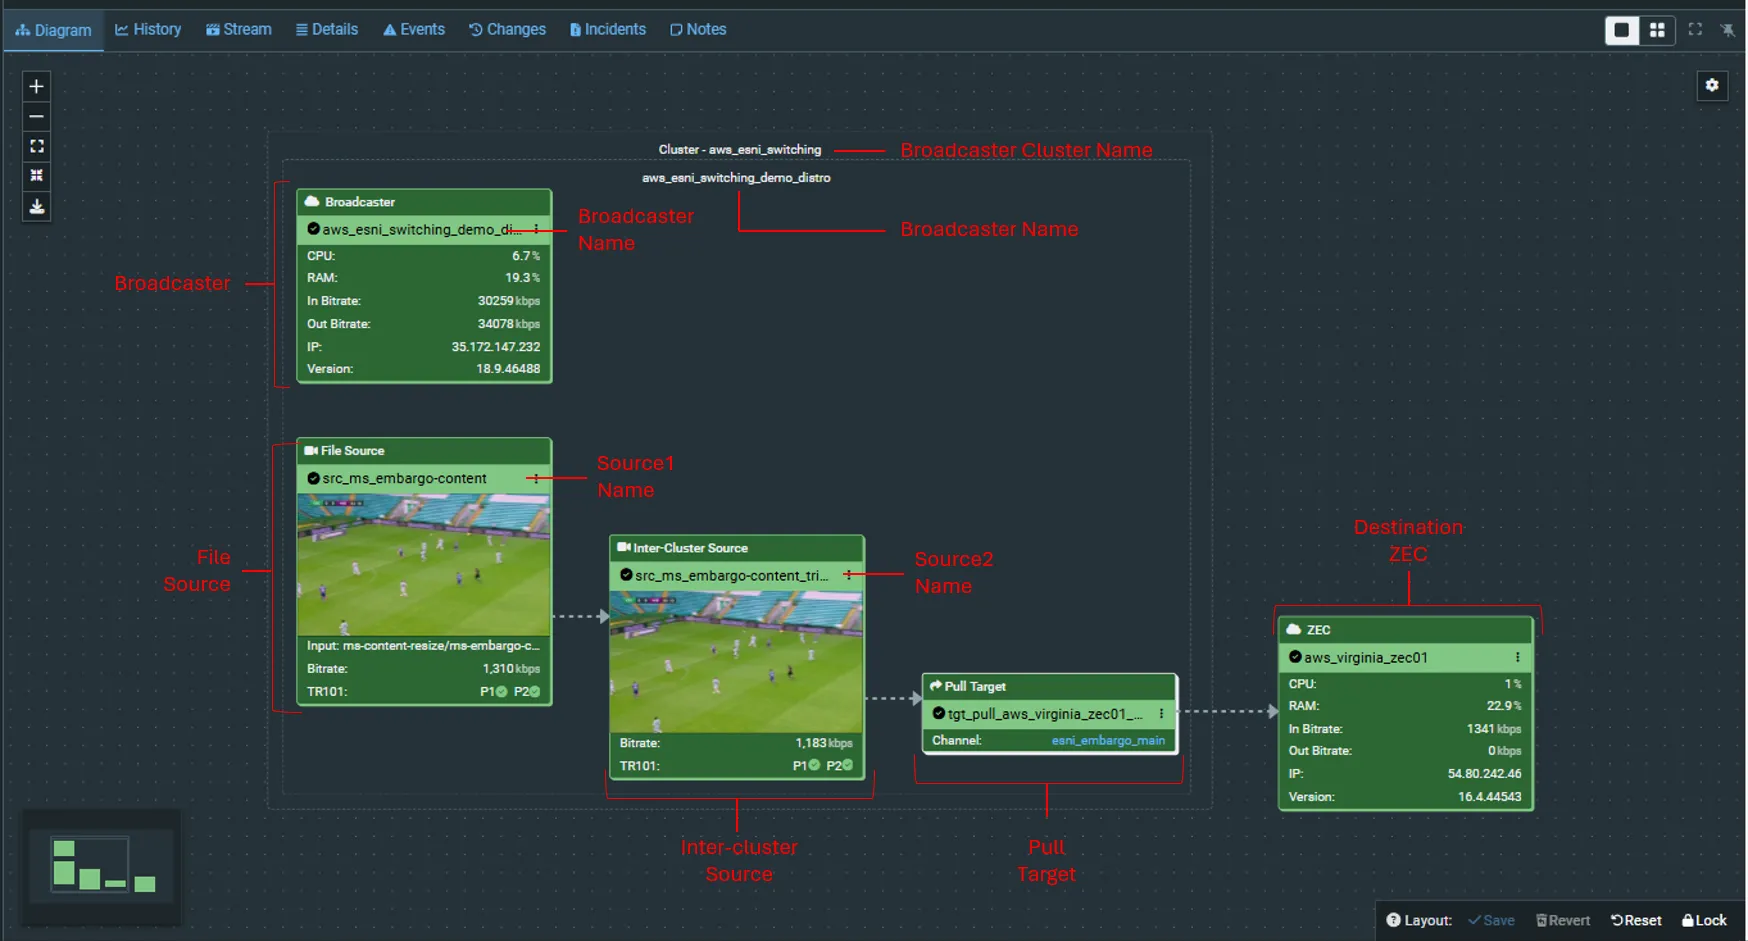
Task: Go to the Events tab
Action: pos(414,30)
